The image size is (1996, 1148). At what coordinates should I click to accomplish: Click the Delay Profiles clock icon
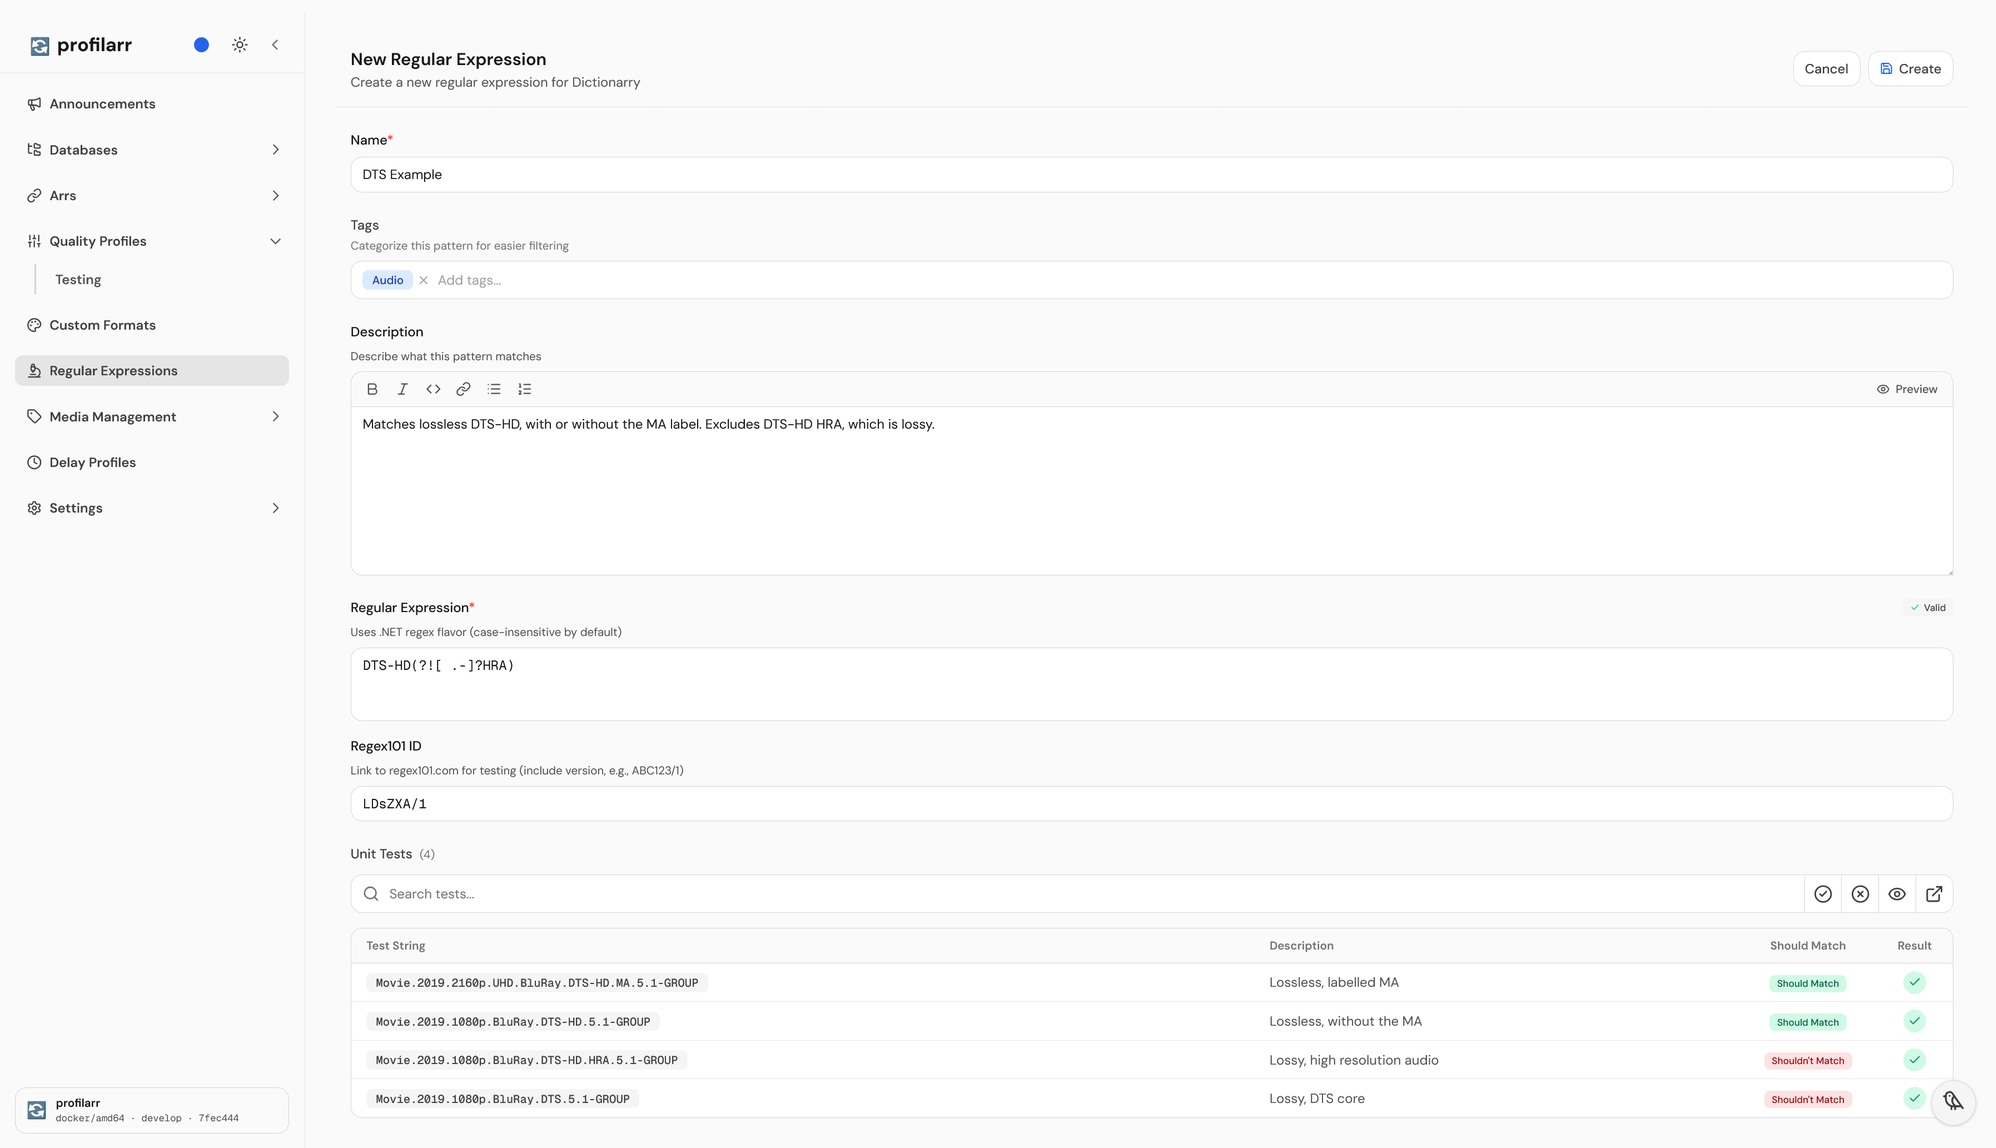34,462
